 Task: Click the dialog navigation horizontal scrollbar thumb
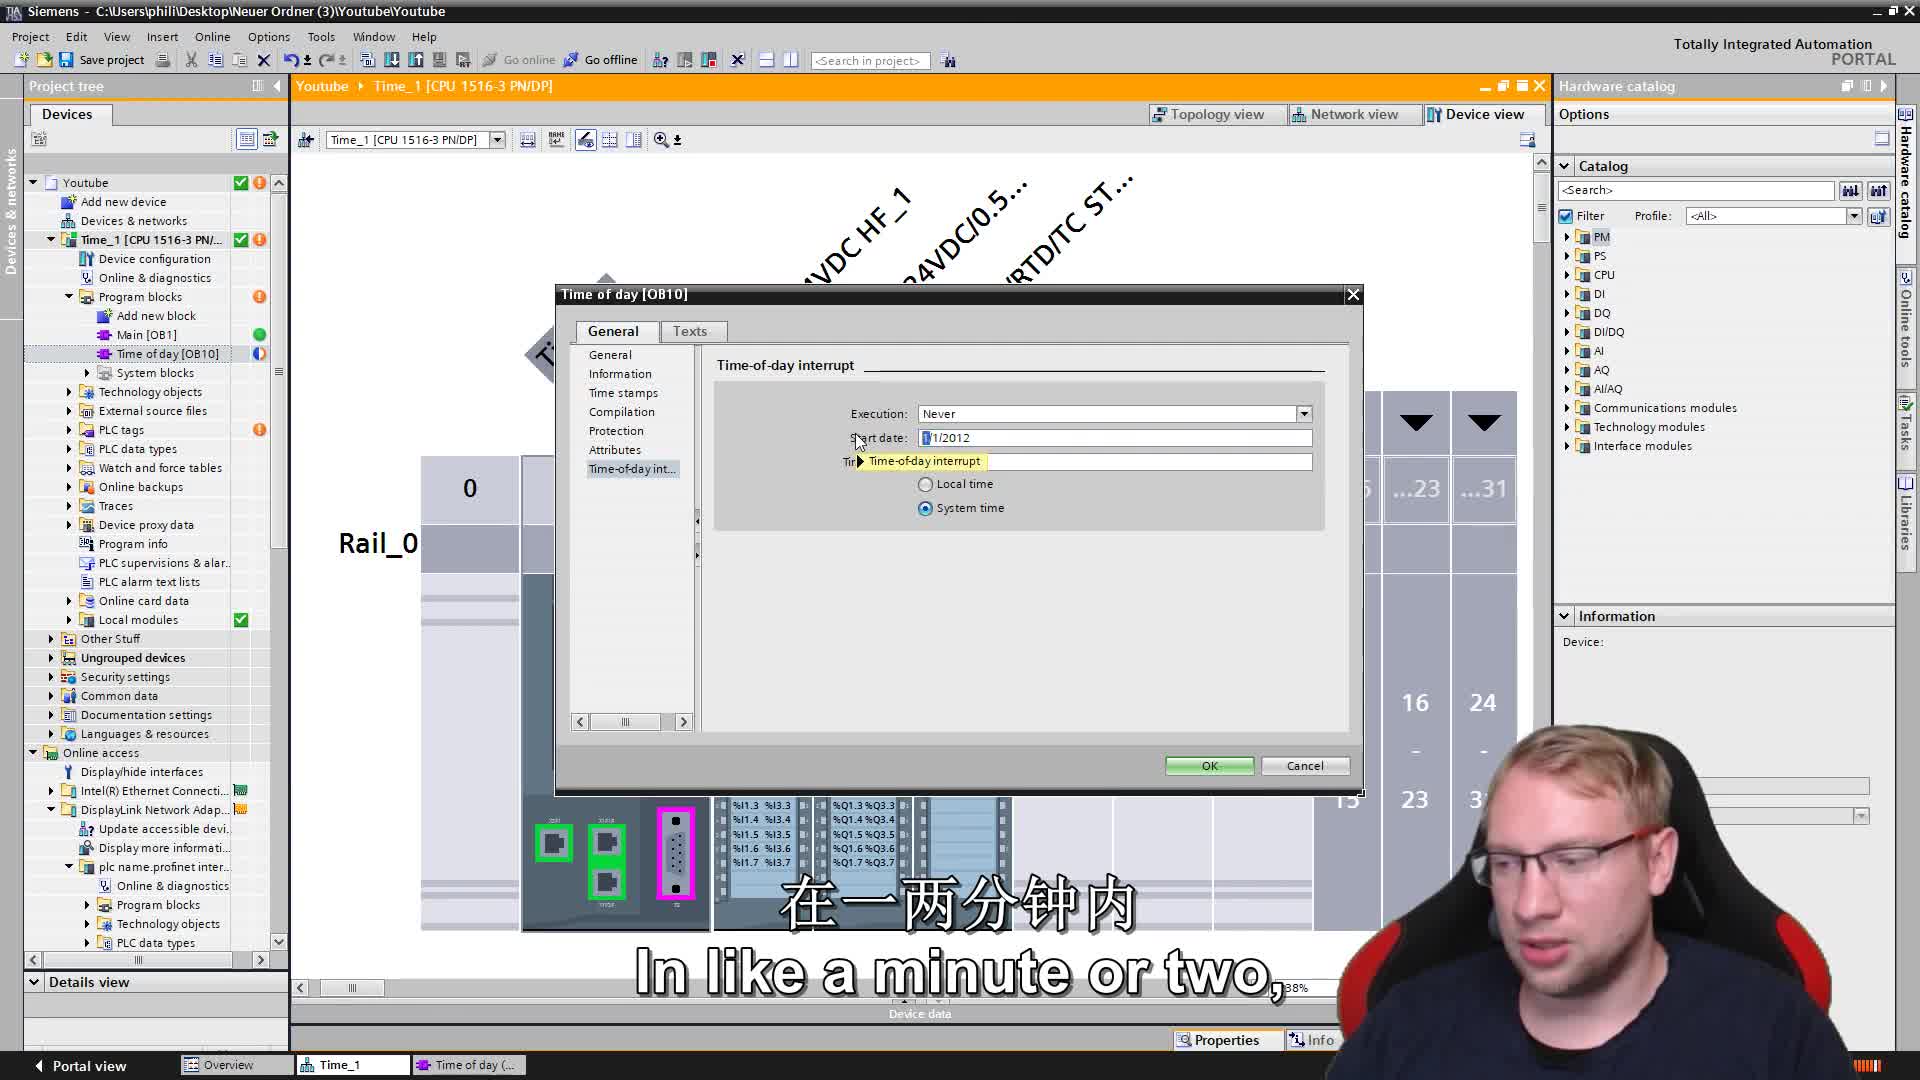(x=625, y=722)
